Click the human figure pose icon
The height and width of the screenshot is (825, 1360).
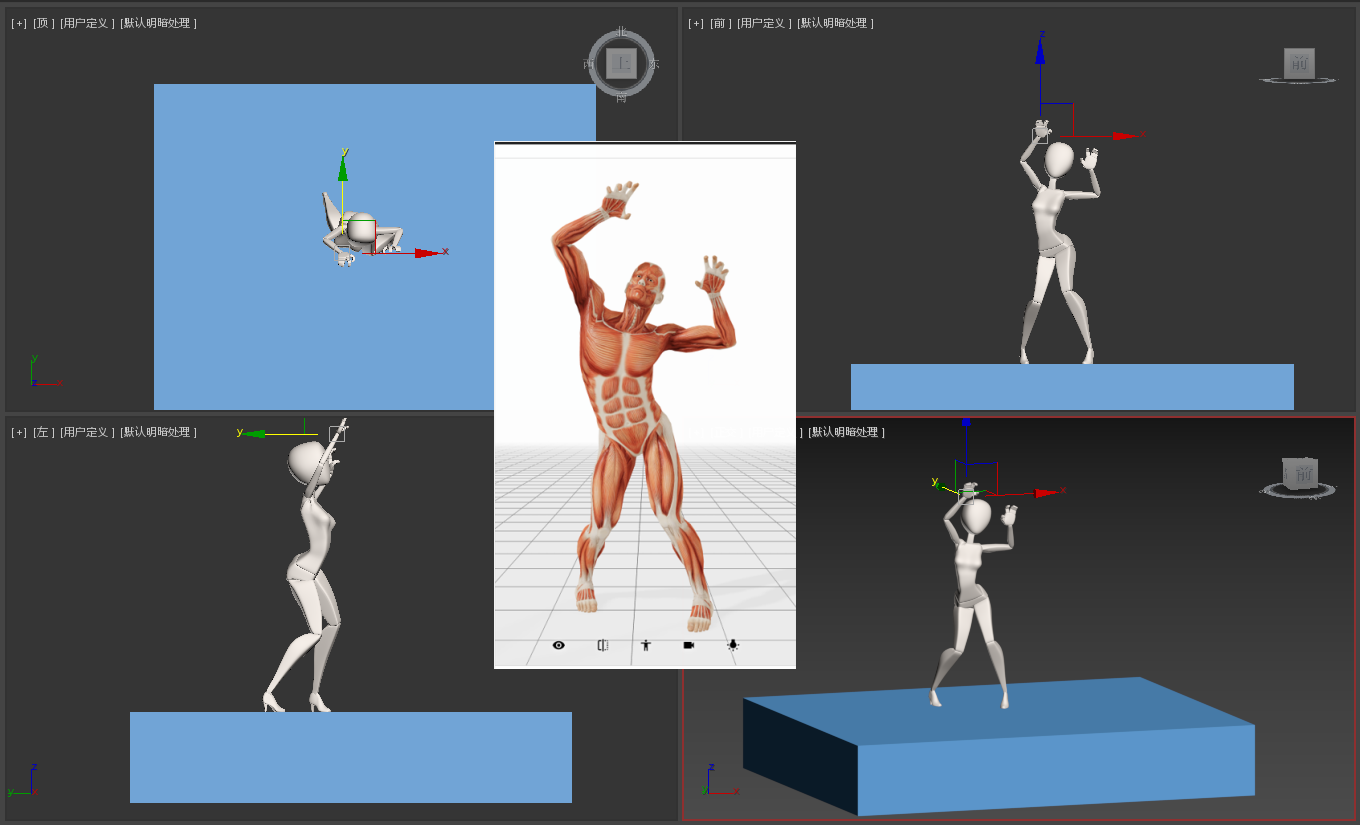[646, 645]
